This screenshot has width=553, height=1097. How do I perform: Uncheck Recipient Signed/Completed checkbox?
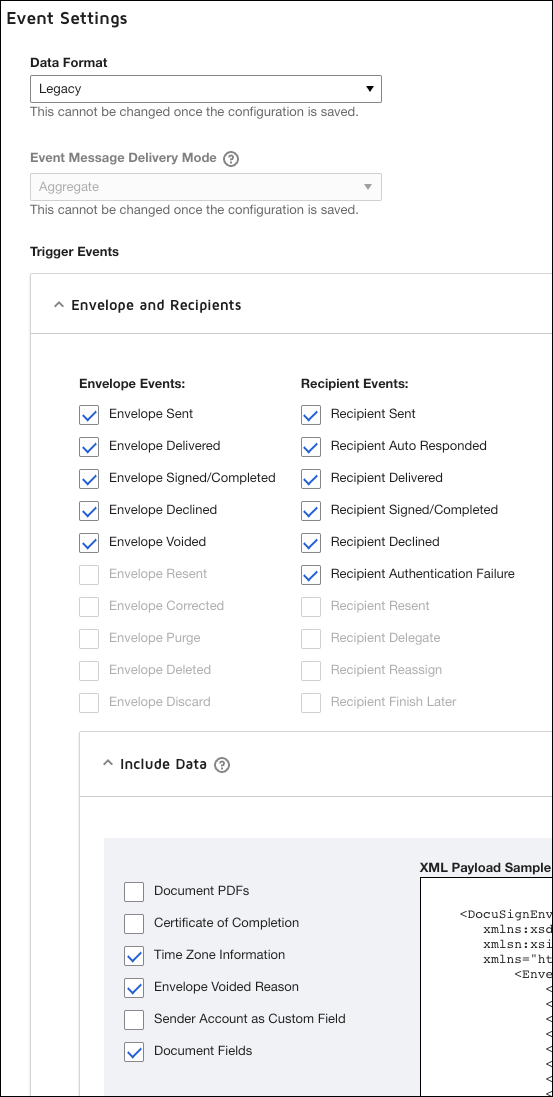coord(311,511)
